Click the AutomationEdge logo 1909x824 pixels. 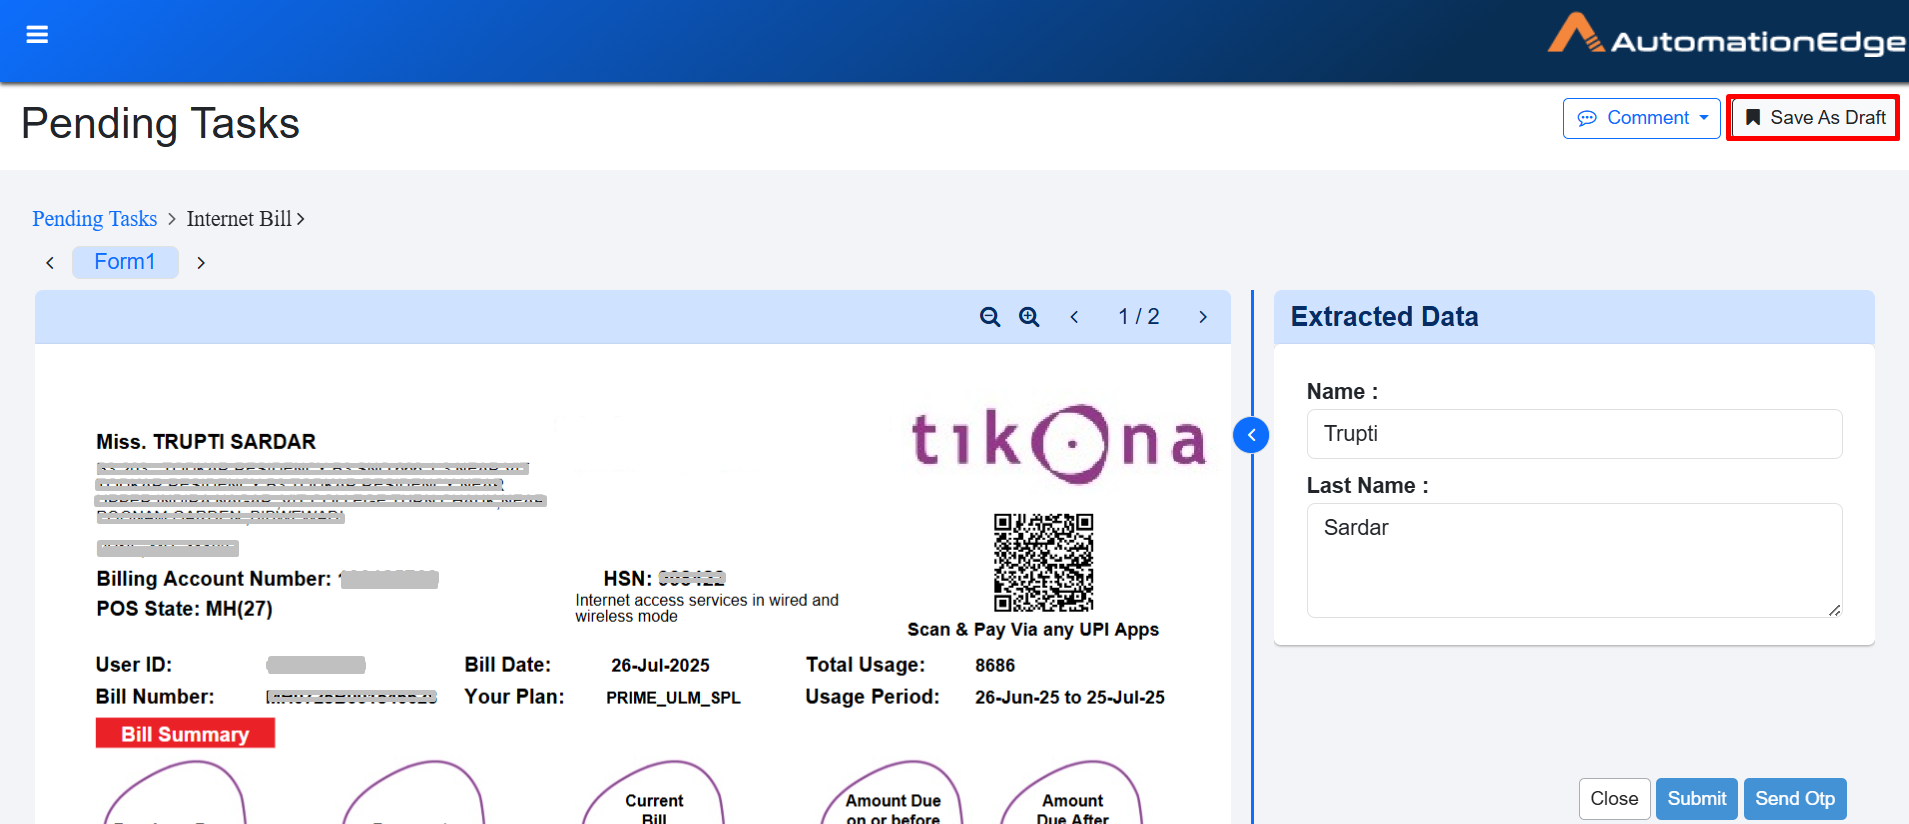pyautogui.click(x=1727, y=36)
